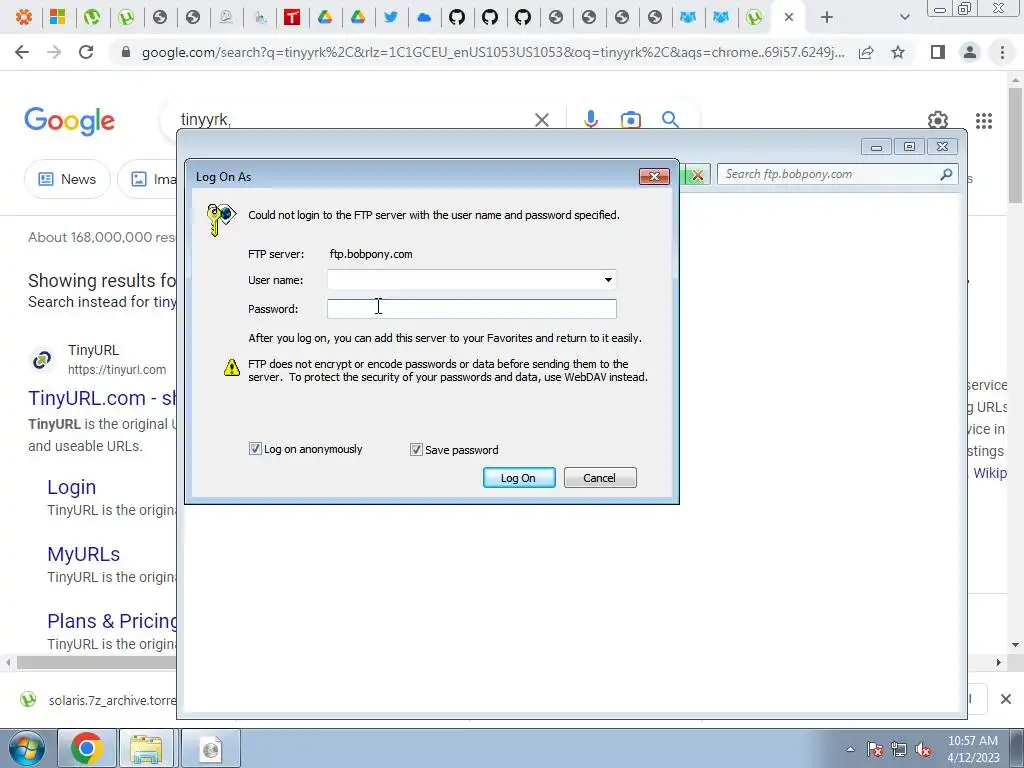Open the Login sitelink
1024x768 pixels.
[x=72, y=487]
